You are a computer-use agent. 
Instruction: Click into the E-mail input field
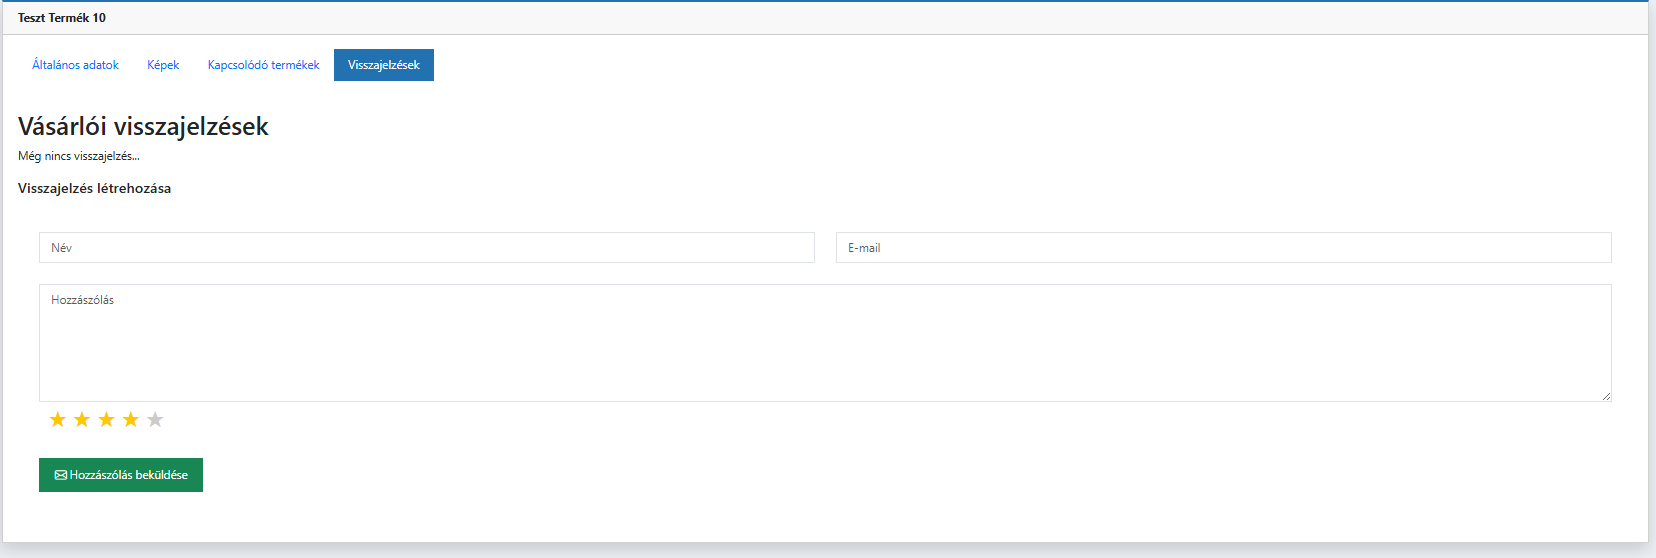coord(1223,248)
